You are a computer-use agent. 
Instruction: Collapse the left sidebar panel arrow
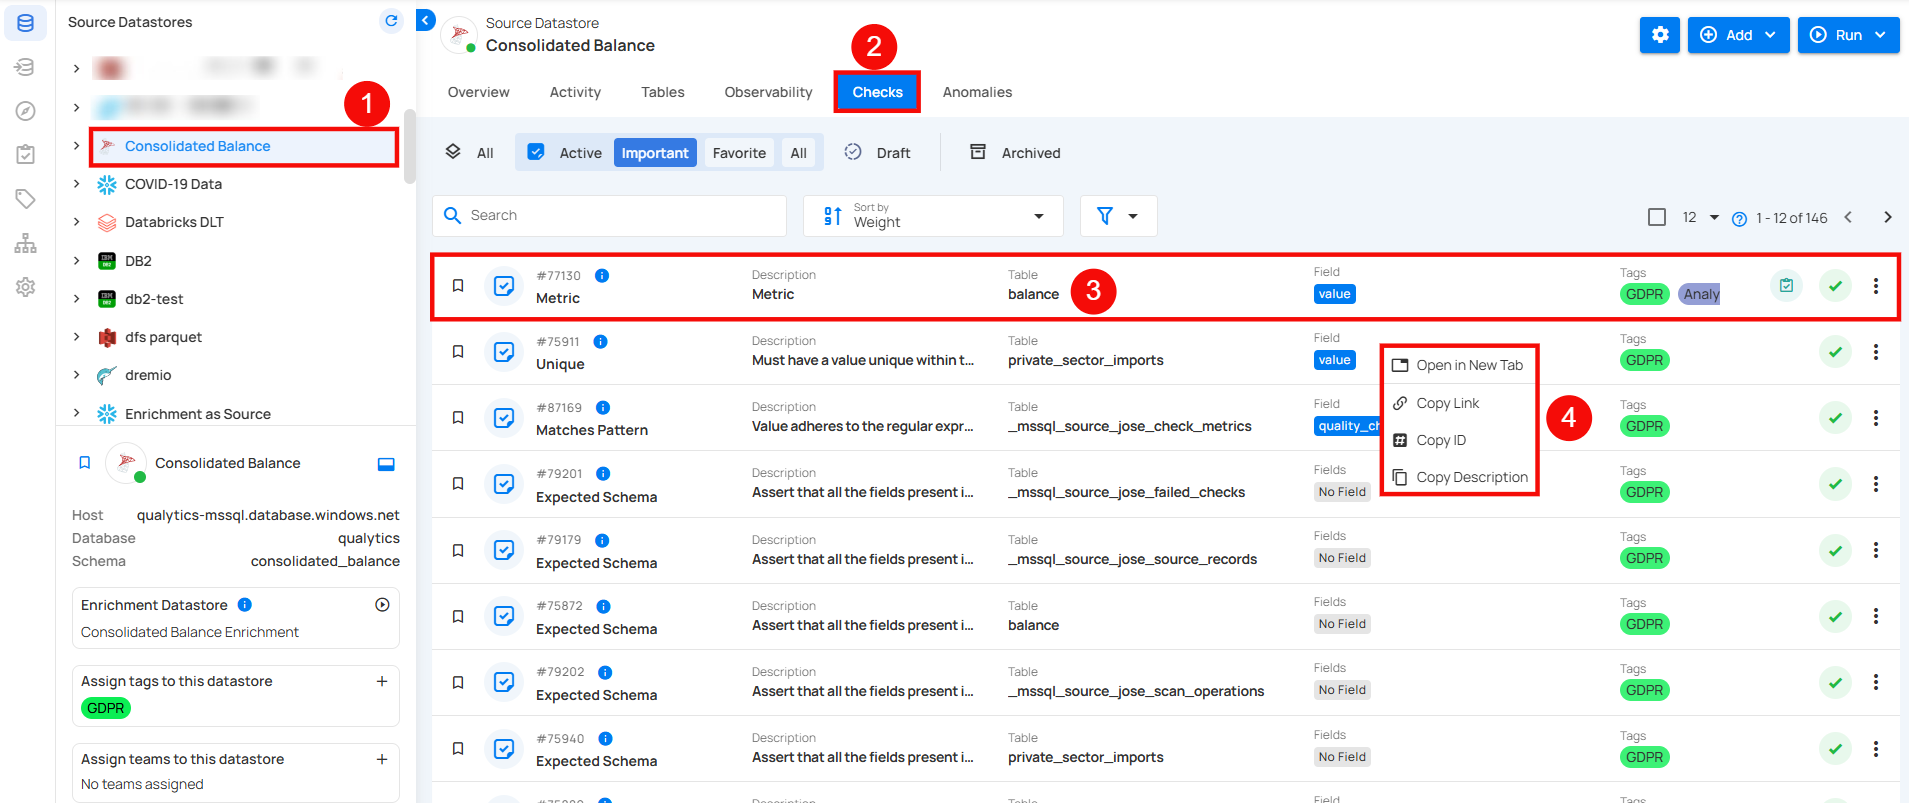coord(426,20)
